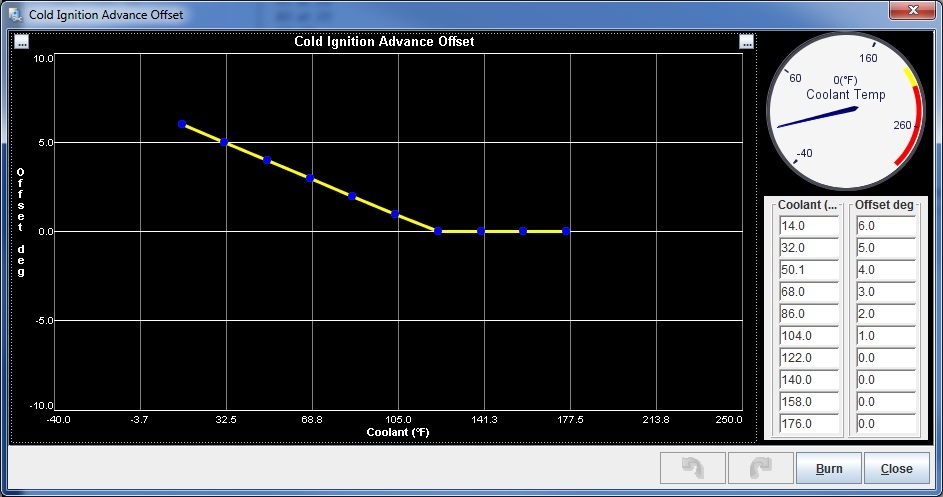This screenshot has width=943, height=497.
Task: Click the 105.0 x-axis tick label
Action: pos(398,419)
